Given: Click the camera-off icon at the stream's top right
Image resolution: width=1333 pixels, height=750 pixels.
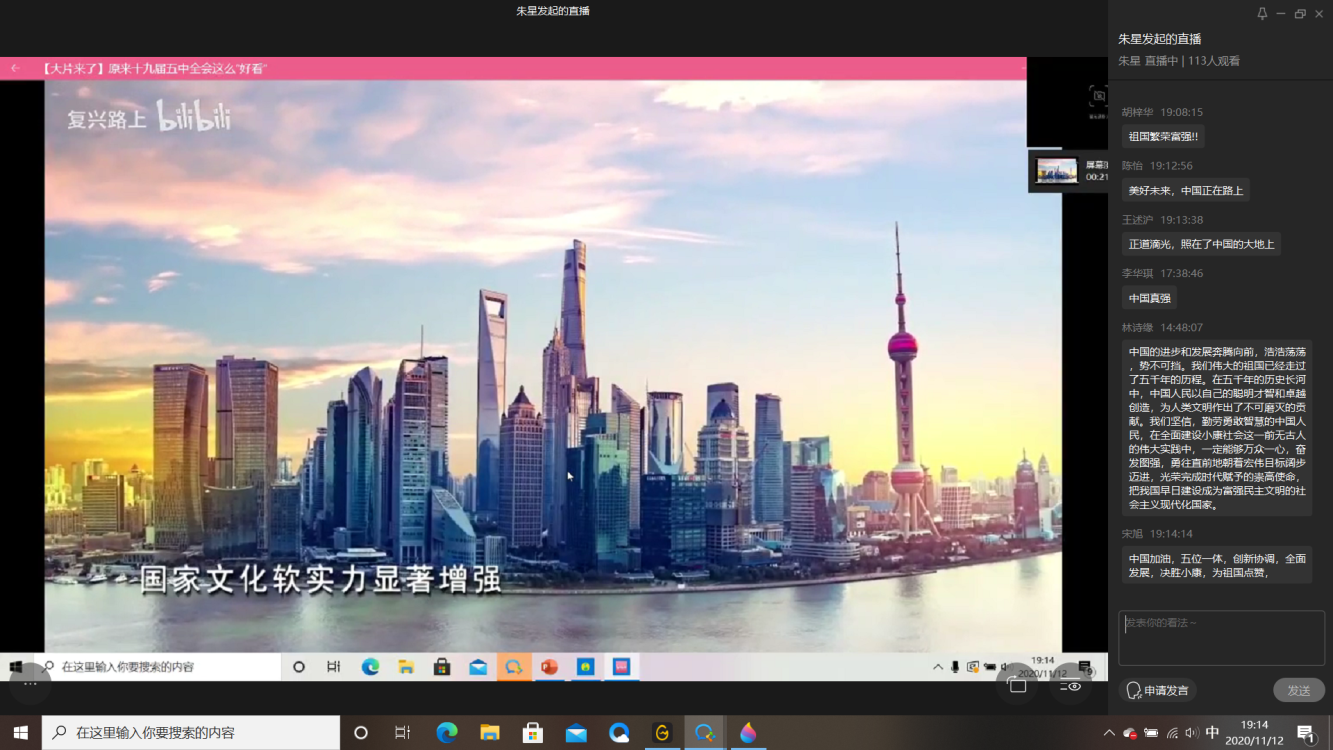Looking at the screenshot, I should (x=1098, y=96).
